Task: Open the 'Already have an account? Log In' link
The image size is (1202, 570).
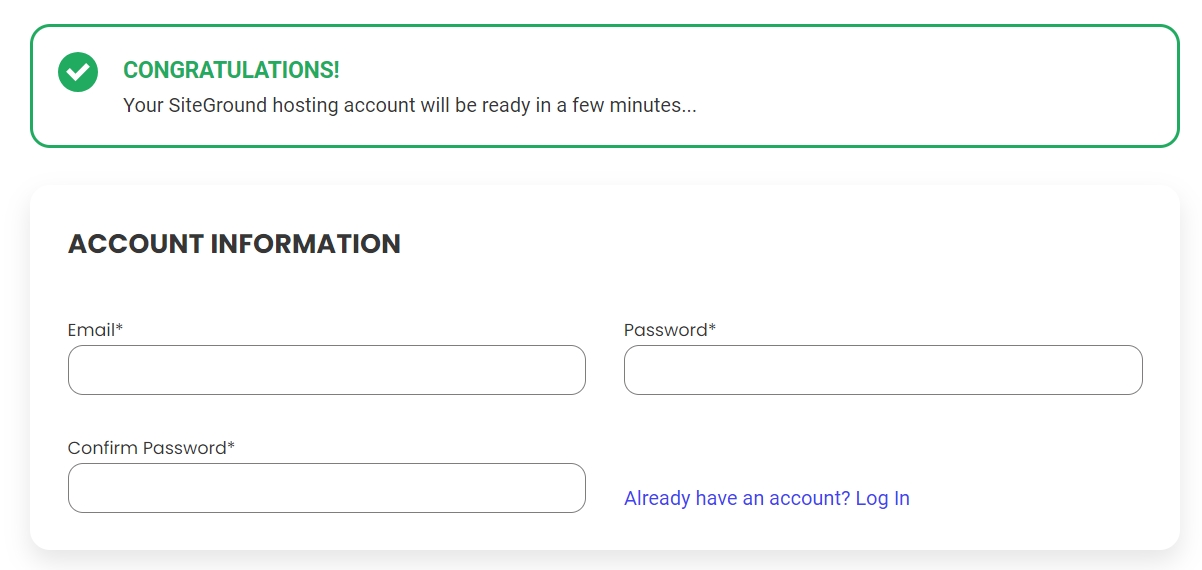Action: [x=766, y=498]
